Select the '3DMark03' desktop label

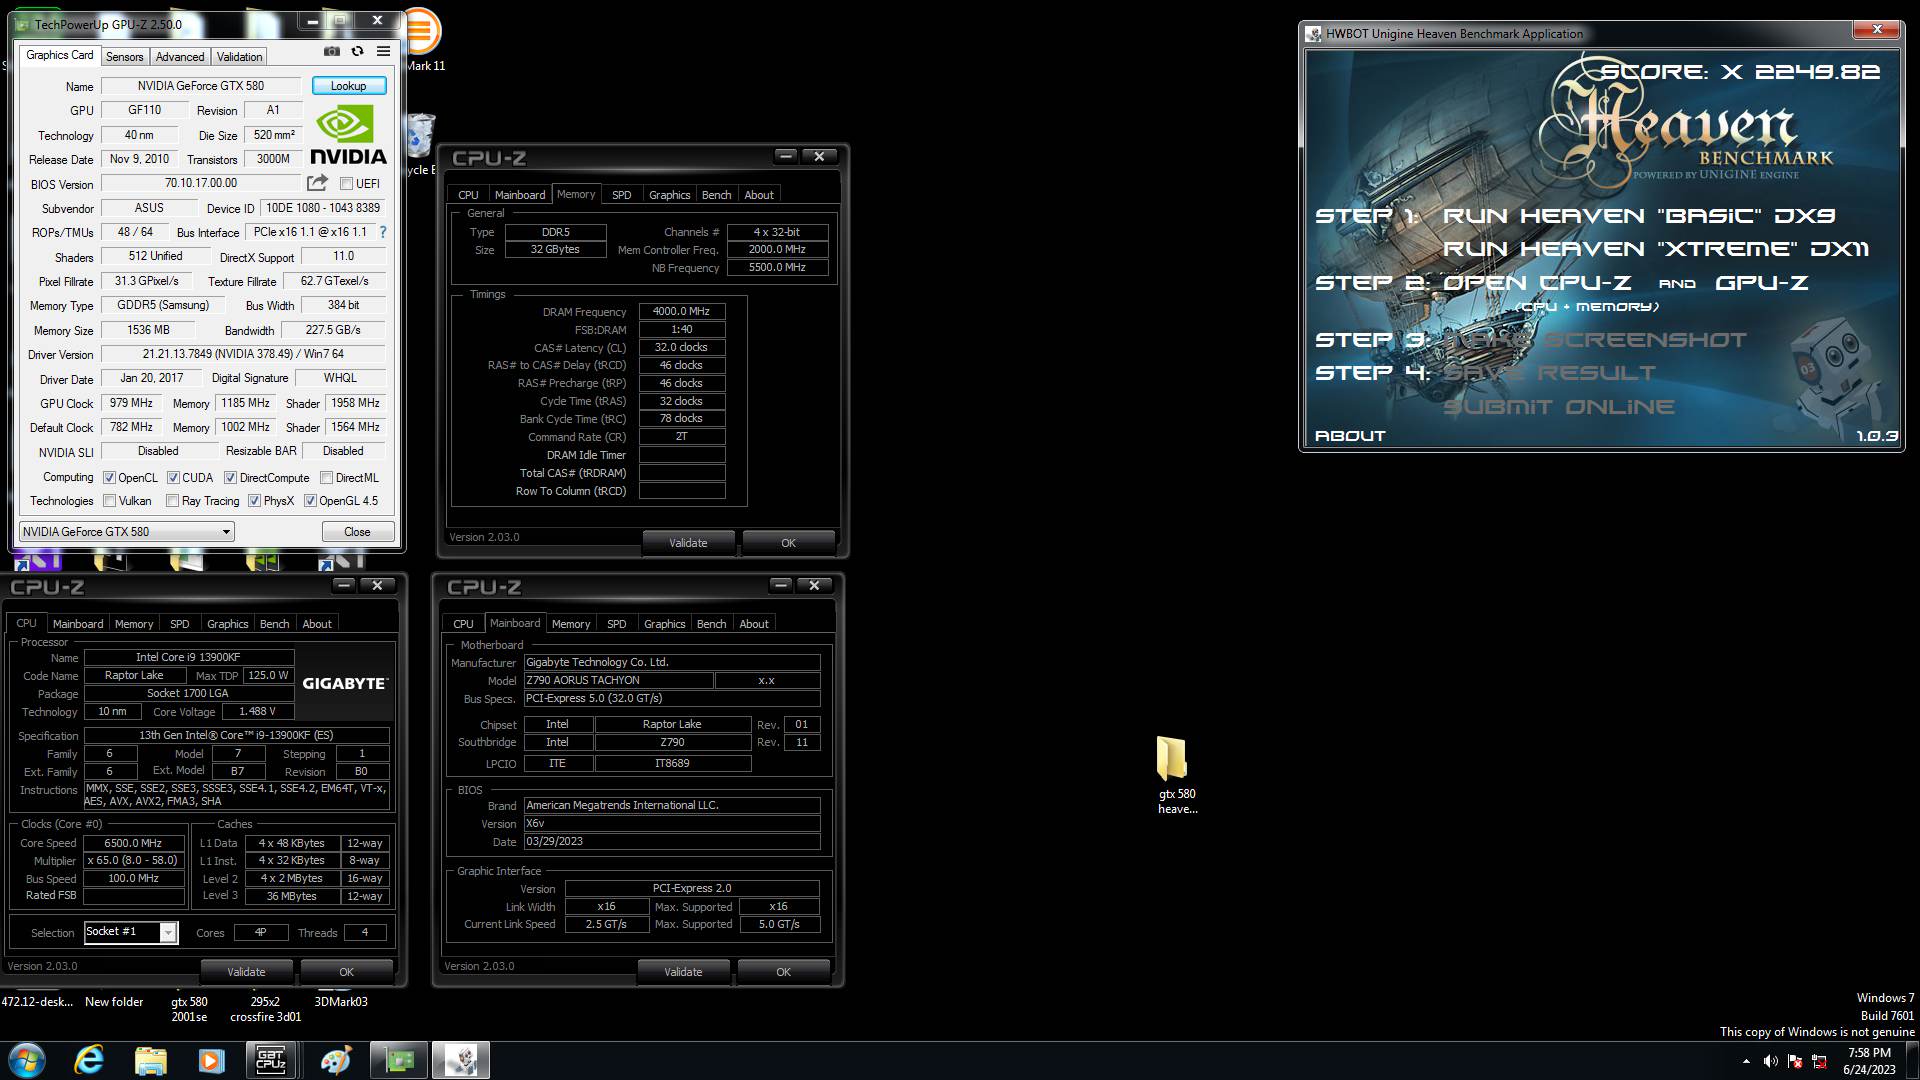[341, 1002]
